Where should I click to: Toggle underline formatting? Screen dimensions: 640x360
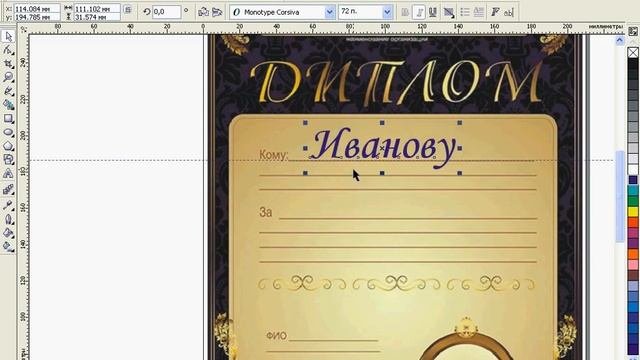tap(433, 12)
